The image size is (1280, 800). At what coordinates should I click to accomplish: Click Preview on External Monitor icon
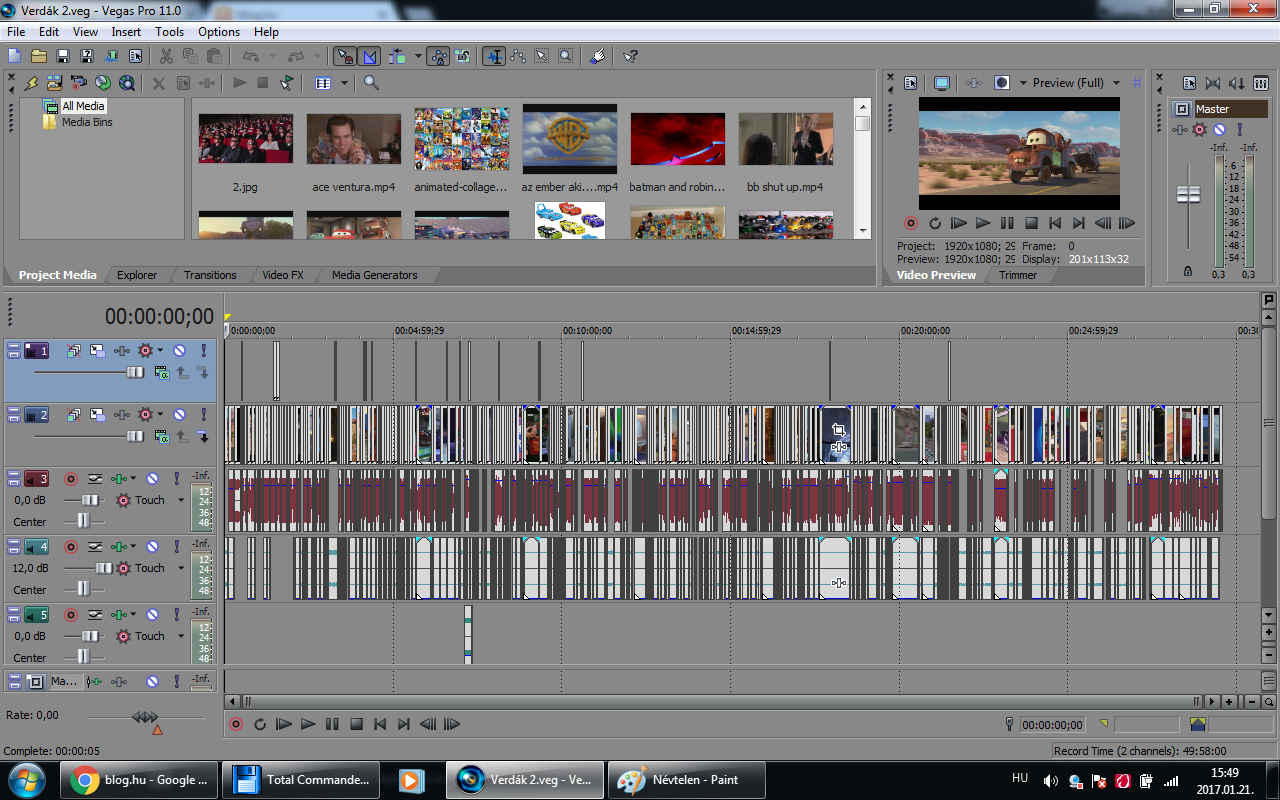click(x=941, y=83)
